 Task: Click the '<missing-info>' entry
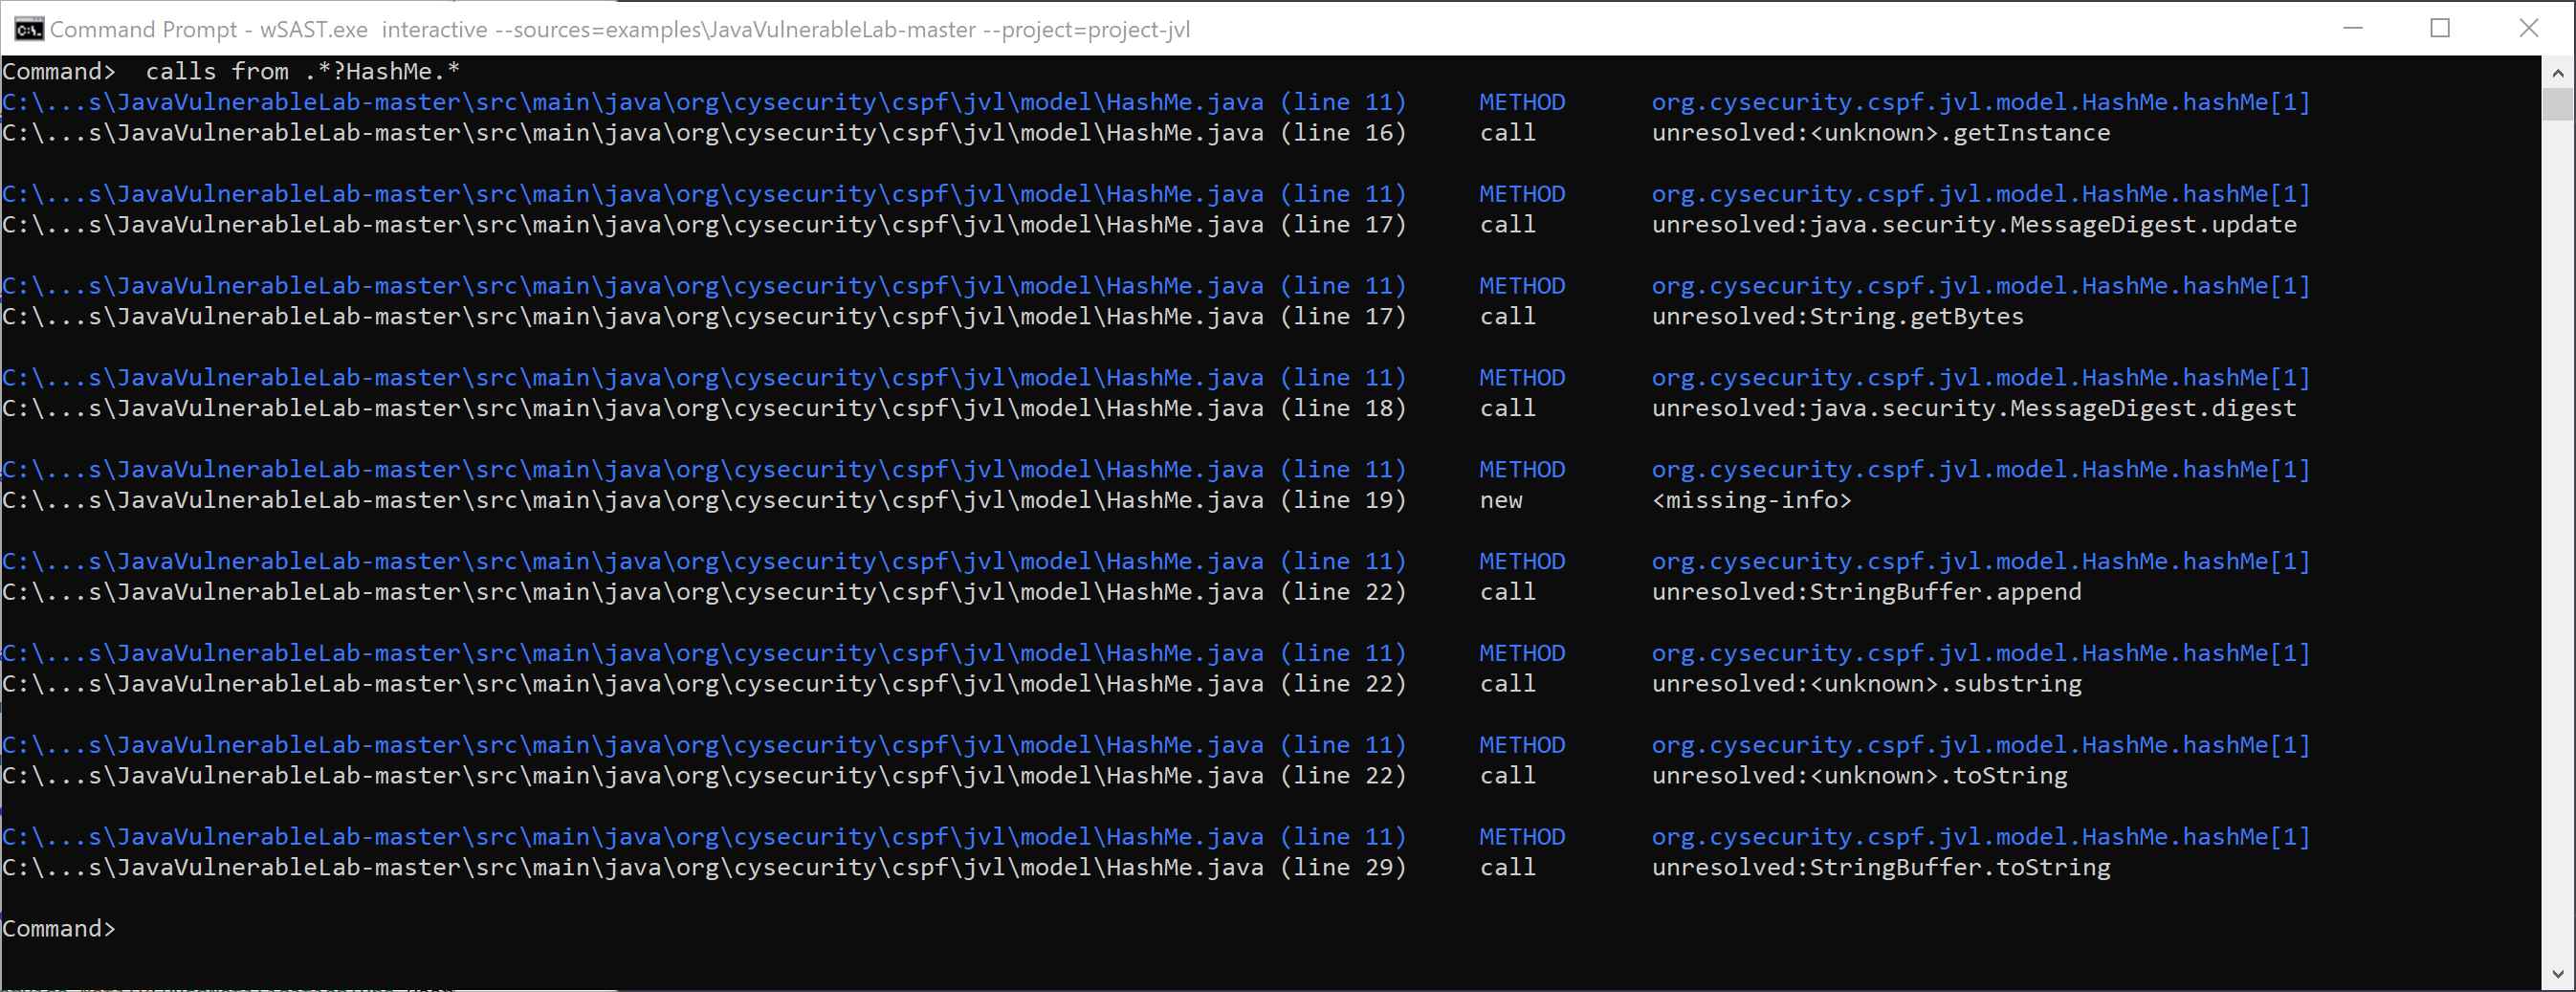click(x=1751, y=500)
